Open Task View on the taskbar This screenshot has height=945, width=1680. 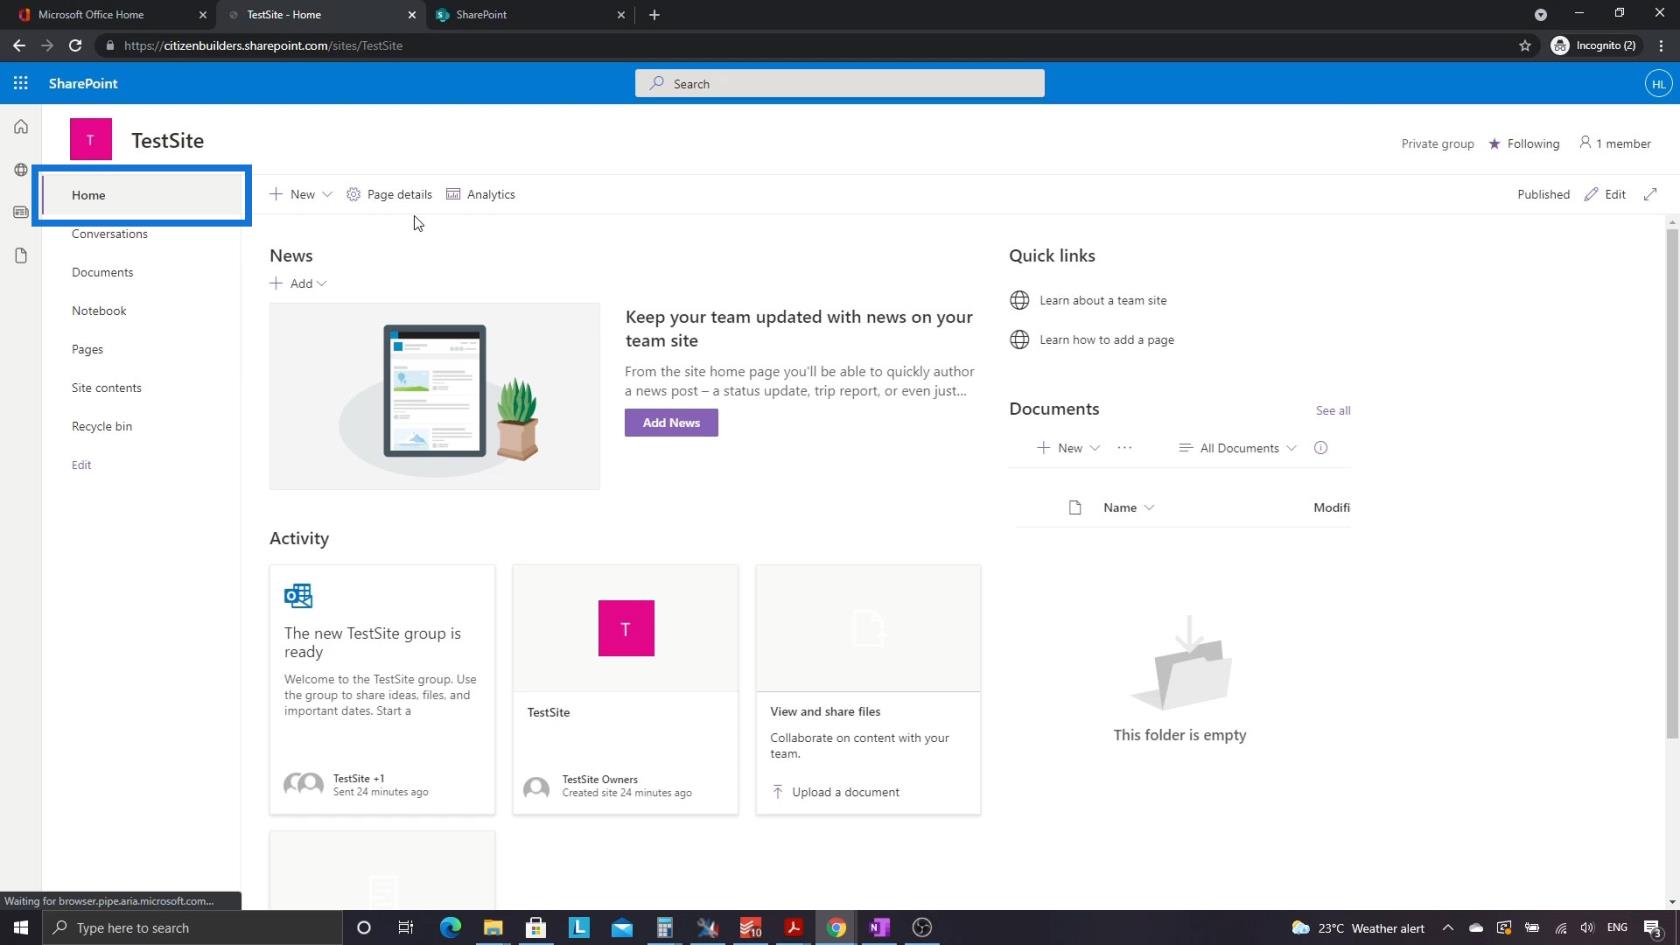pyautogui.click(x=405, y=928)
